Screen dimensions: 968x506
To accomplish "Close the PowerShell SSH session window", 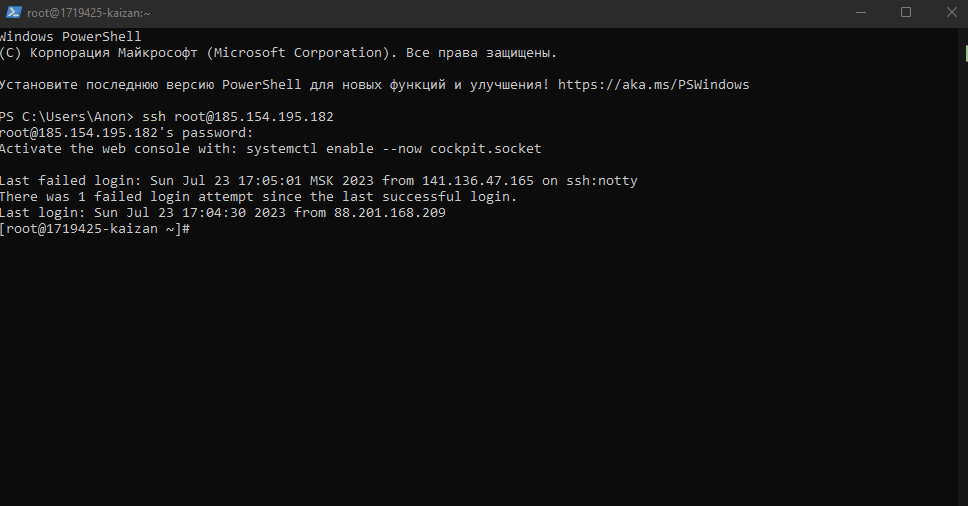I will point(951,12).
